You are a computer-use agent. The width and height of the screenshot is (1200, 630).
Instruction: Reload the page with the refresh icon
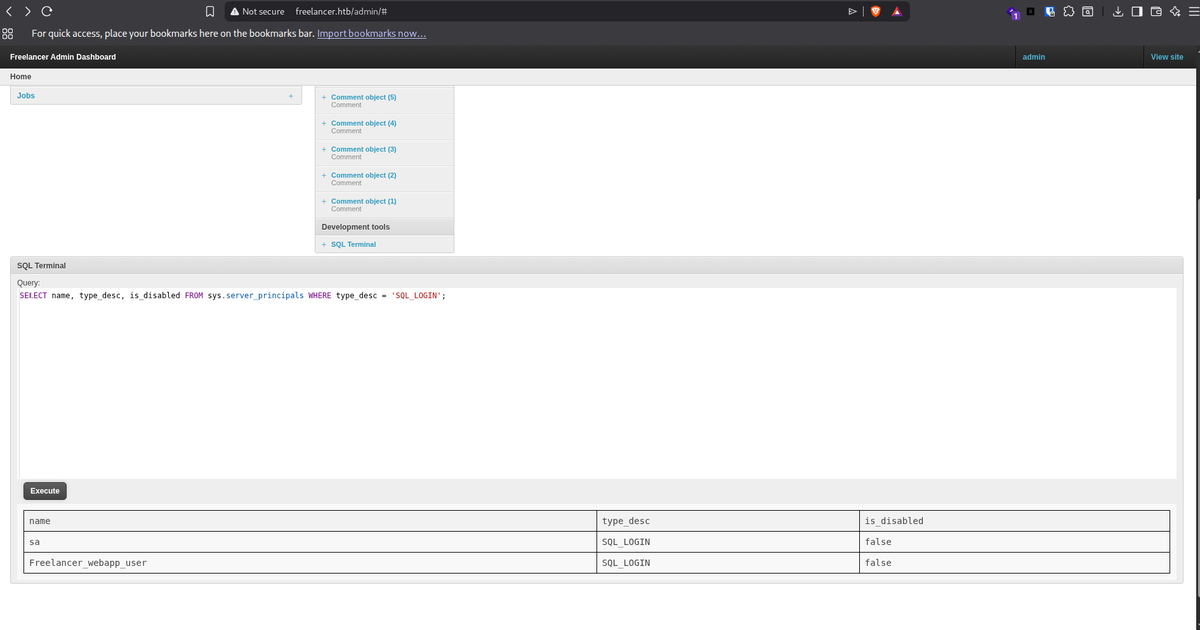point(46,11)
